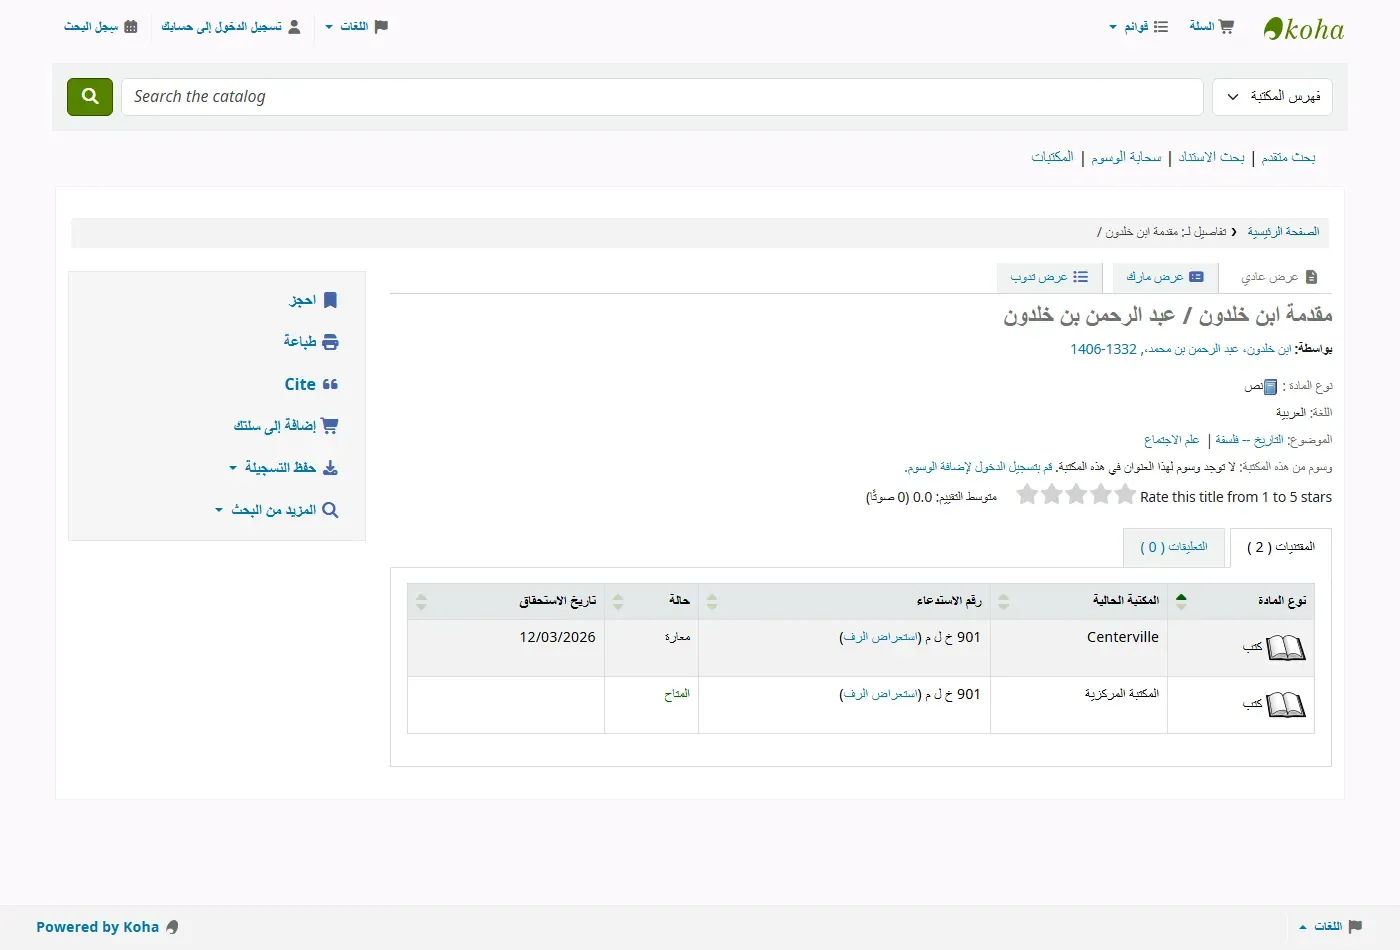Open بحث متقدم advanced search

coord(1288,157)
